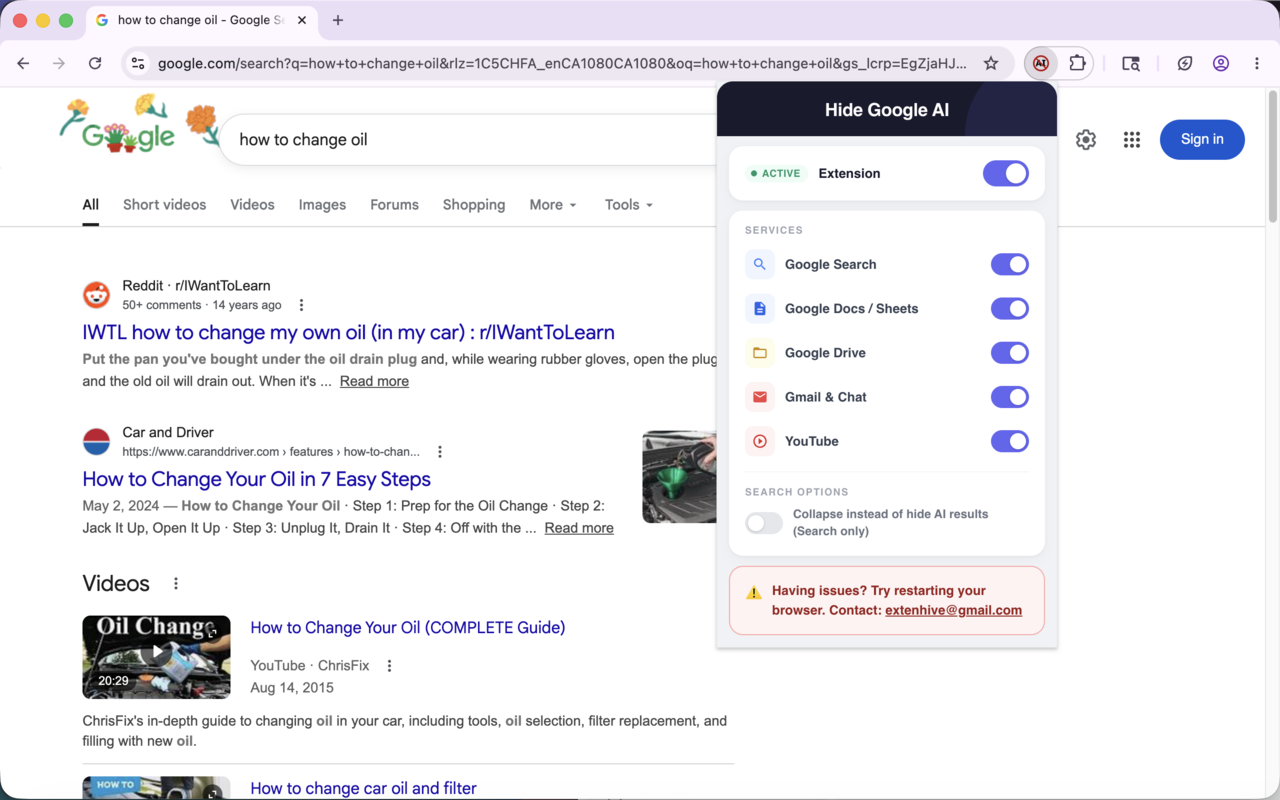Bookmark this page with the star icon
The width and height of the screenshot is (1280, 800).
(991, 63)
